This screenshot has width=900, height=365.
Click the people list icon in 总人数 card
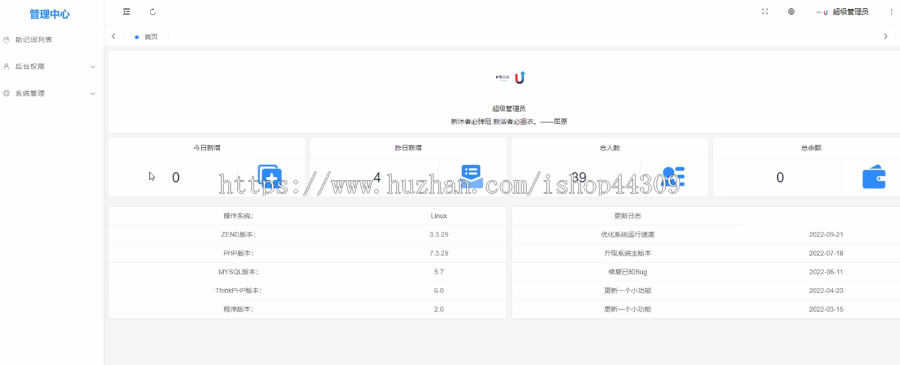click(x=673, y=177)
